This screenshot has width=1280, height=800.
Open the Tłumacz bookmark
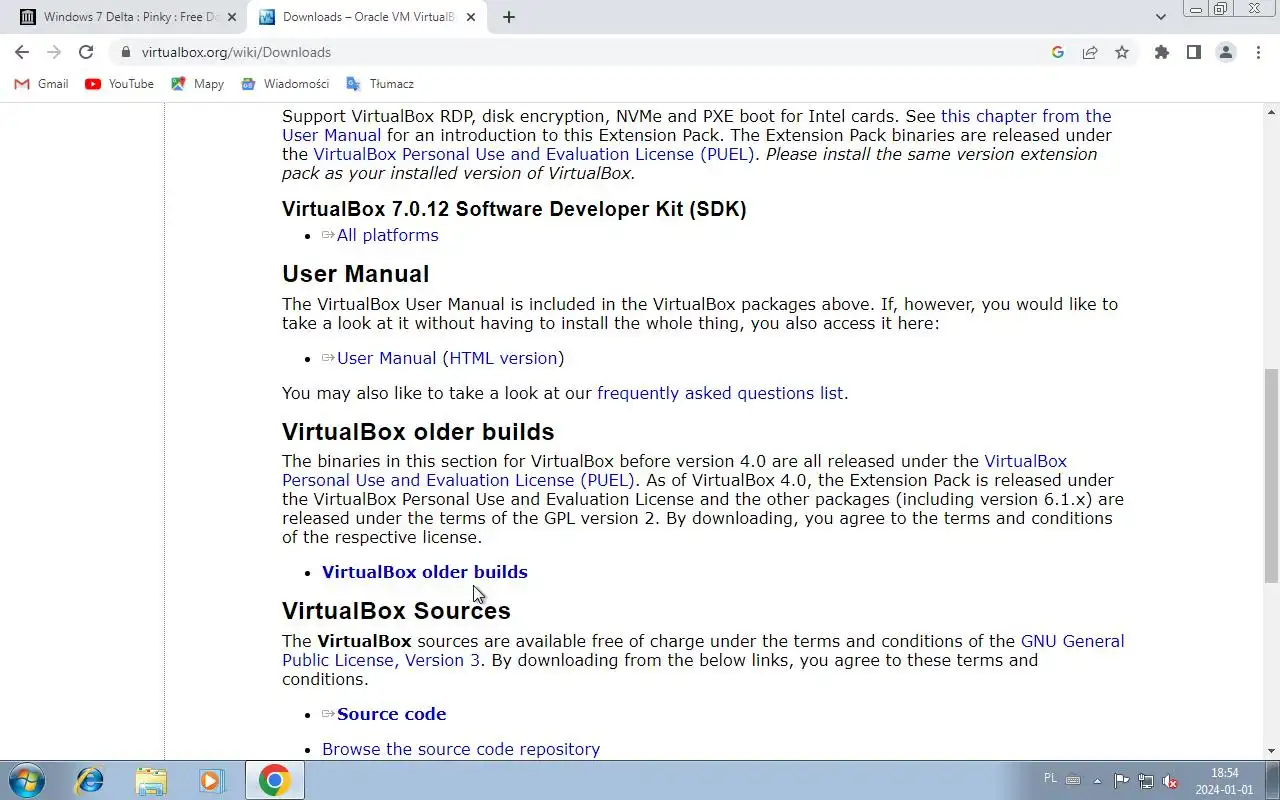pyautogui.click(x=379, y=84)
